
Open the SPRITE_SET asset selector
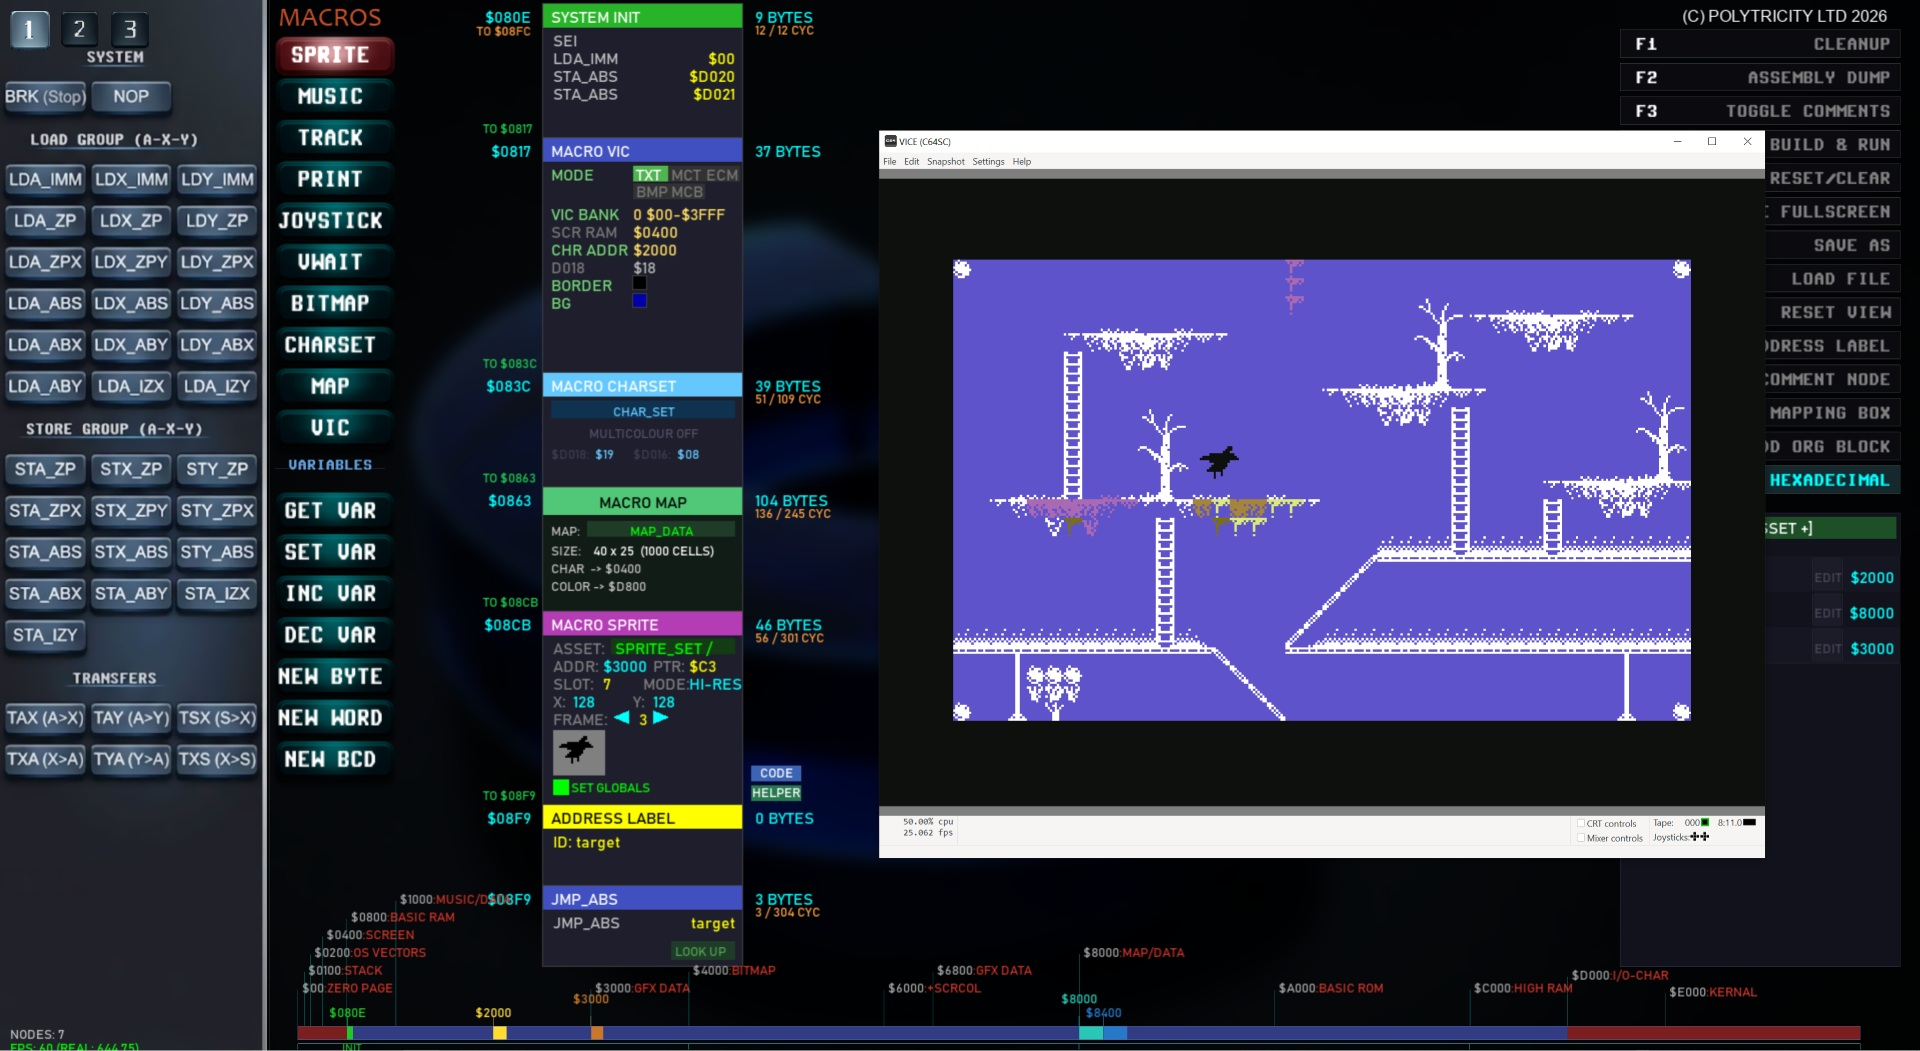coord(663,649)
